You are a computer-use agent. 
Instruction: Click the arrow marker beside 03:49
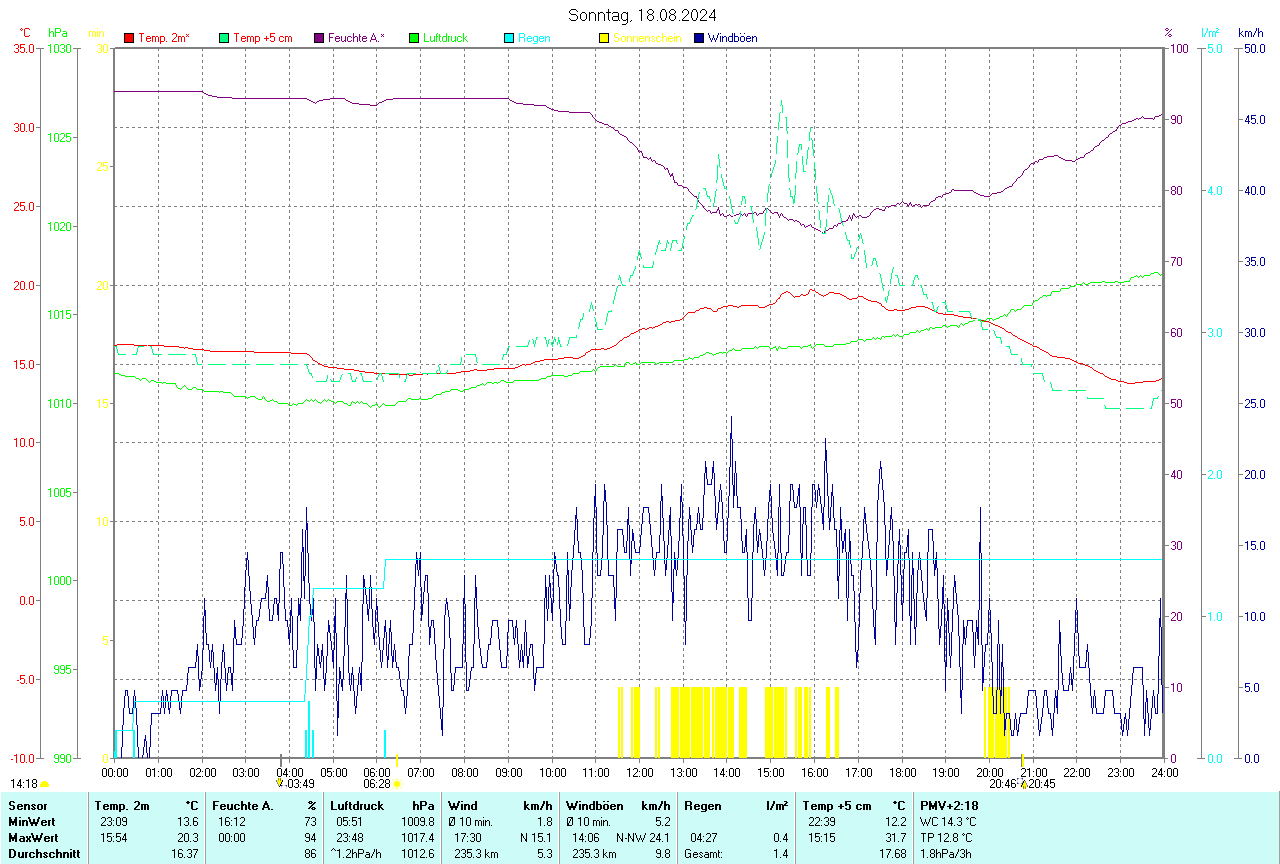280,783
